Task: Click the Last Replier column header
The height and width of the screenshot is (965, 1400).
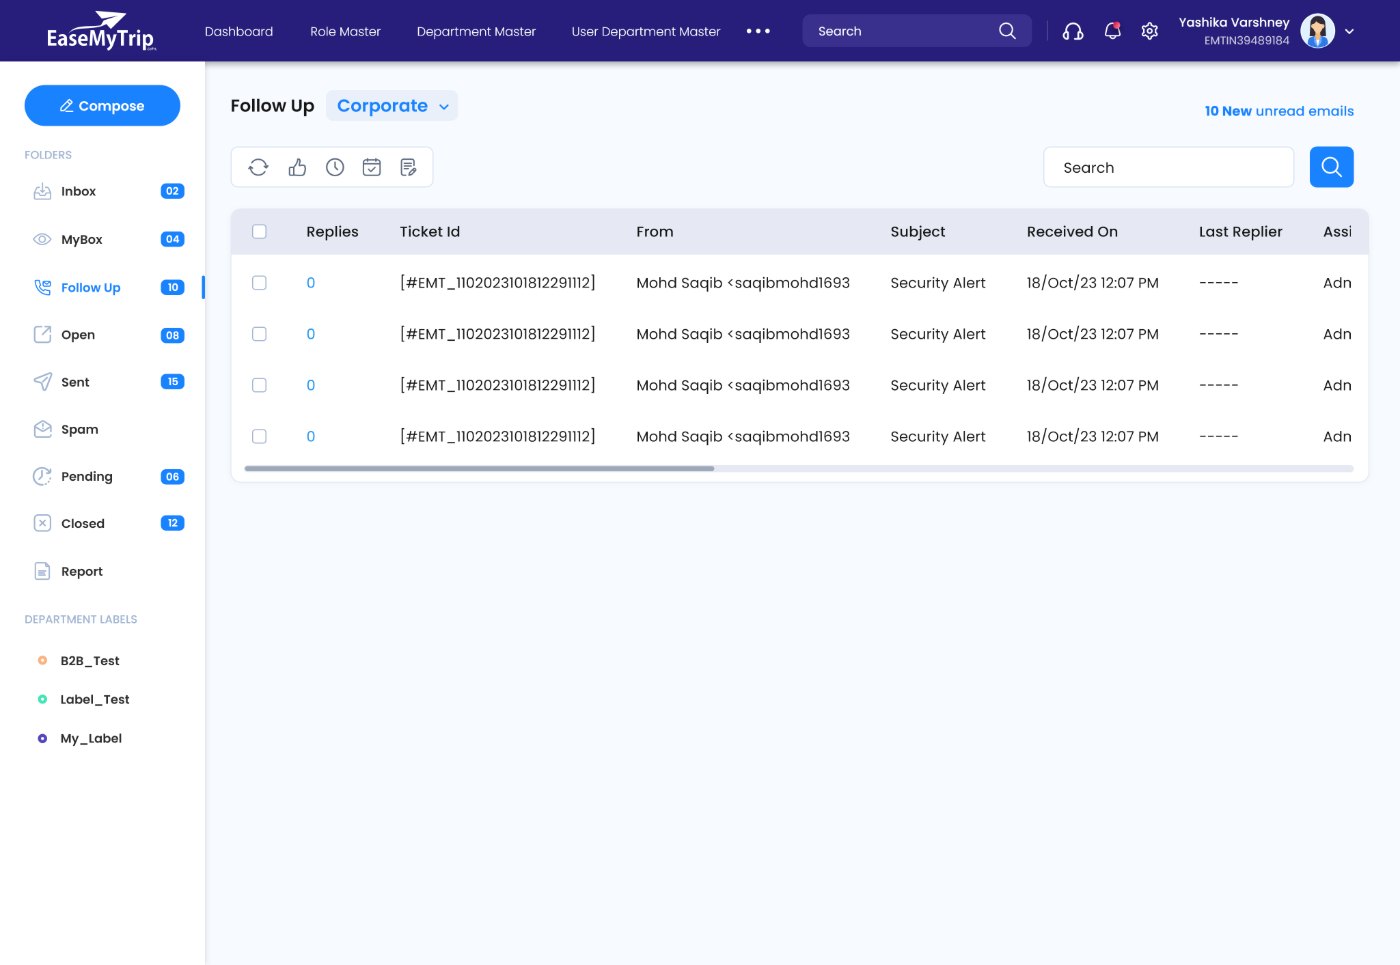Action: pyautogui.click(x=1240, y=232)
